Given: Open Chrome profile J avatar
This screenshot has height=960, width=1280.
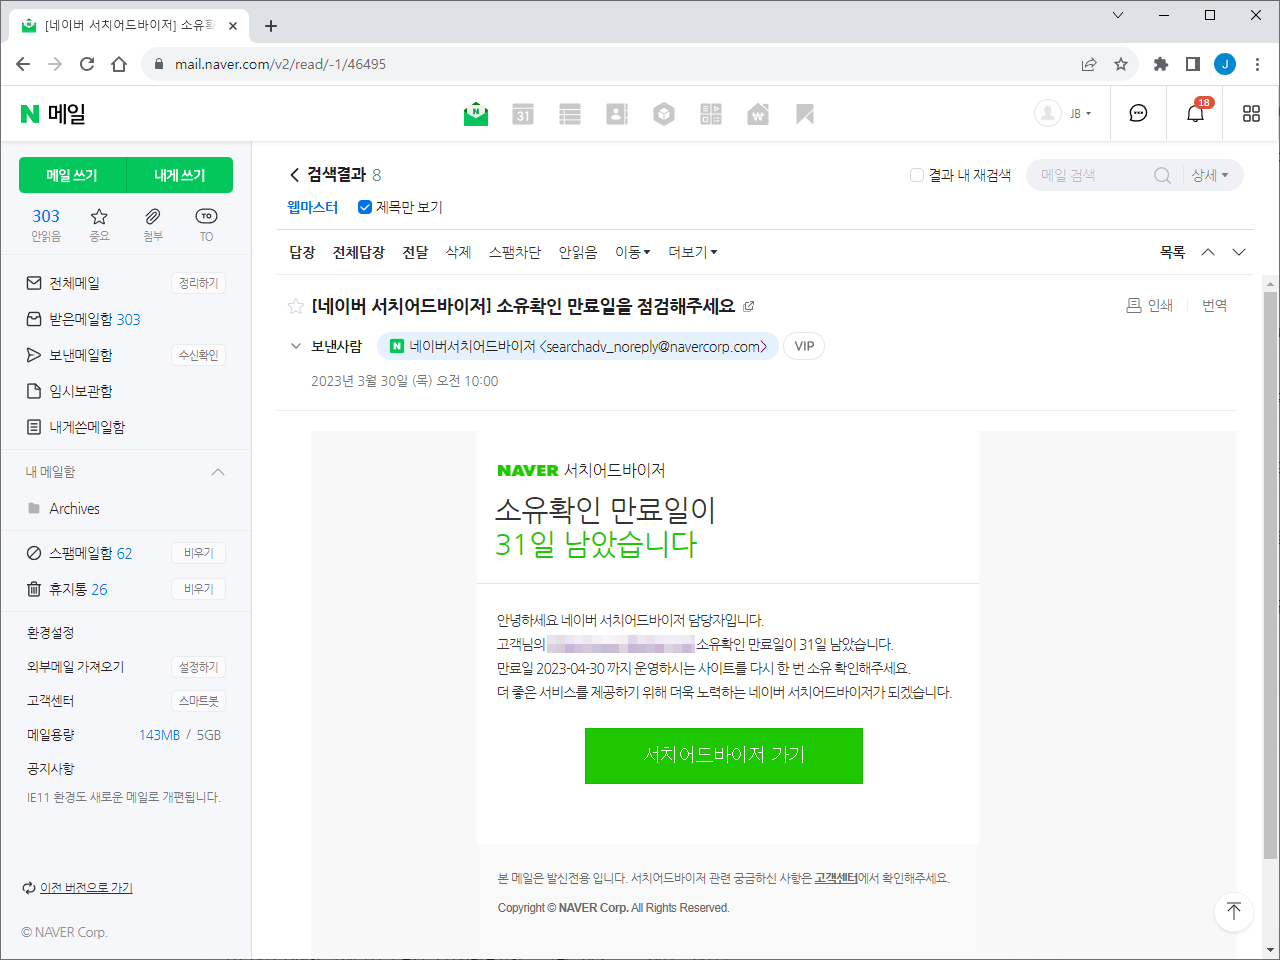Looking at the screenshot, I should [1225, 64].
